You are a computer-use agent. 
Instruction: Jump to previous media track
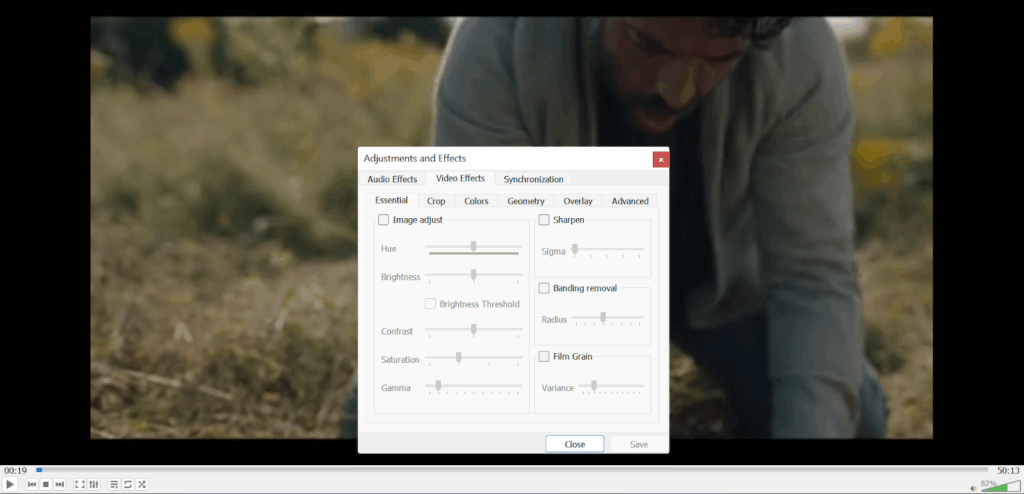tap(31, 484)
